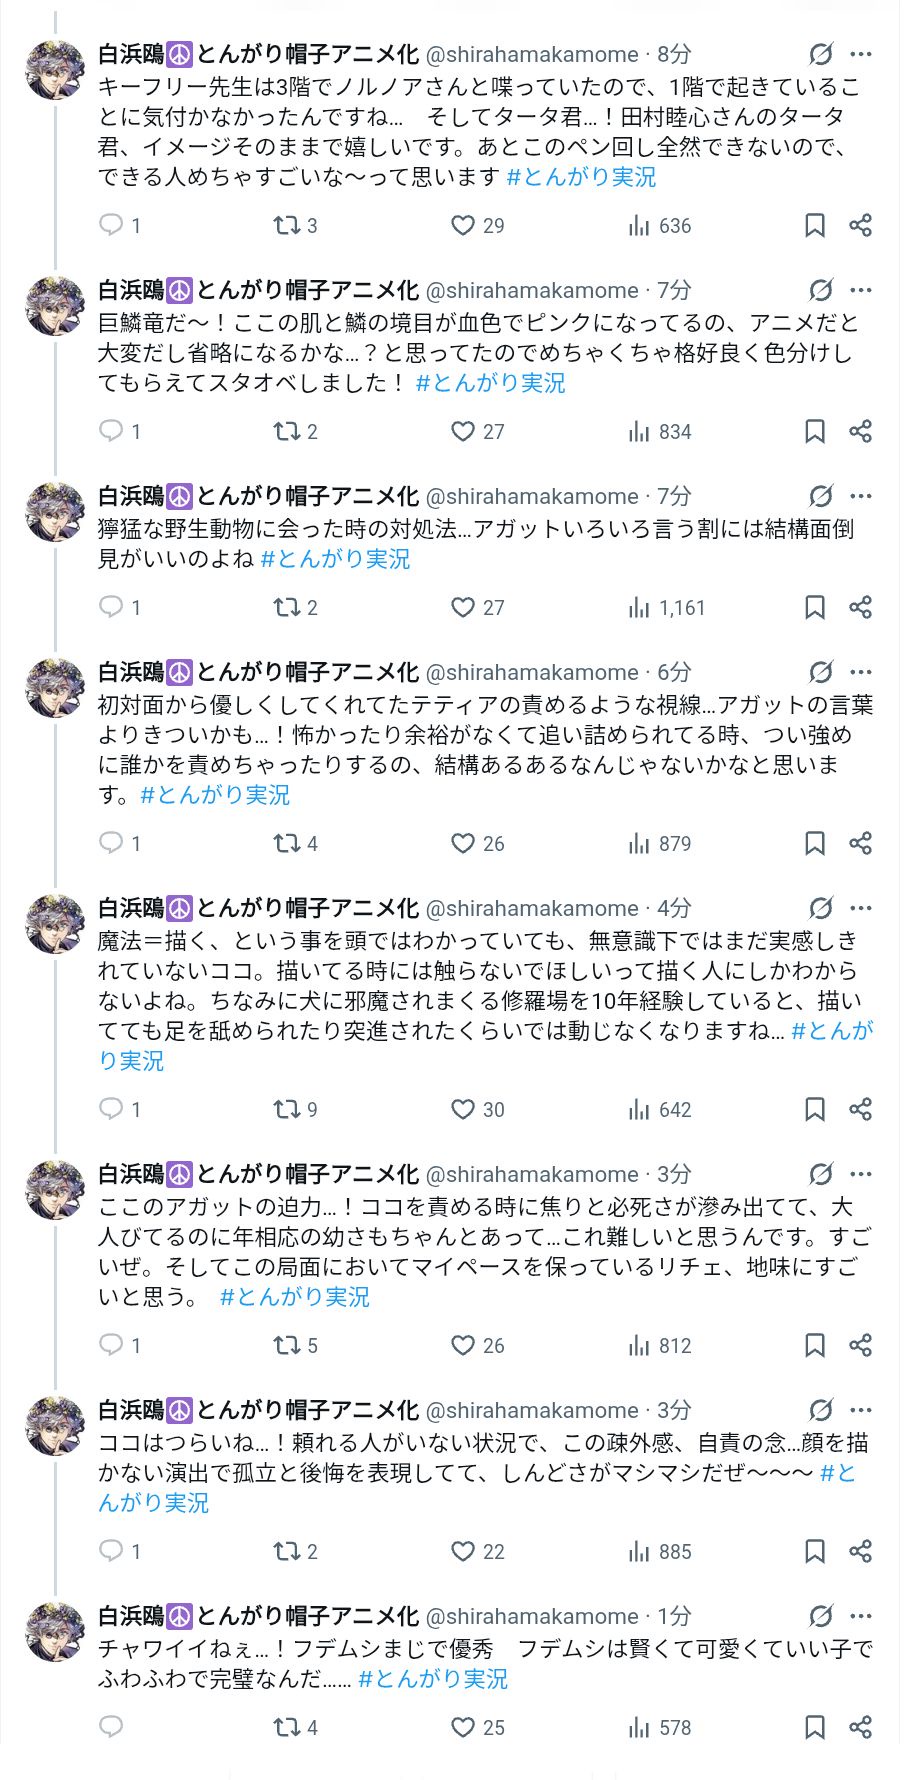Like the チャワイイねぇ tweet with 25 likes
The image size is (906, 1780).
(x=462, y=1727)
